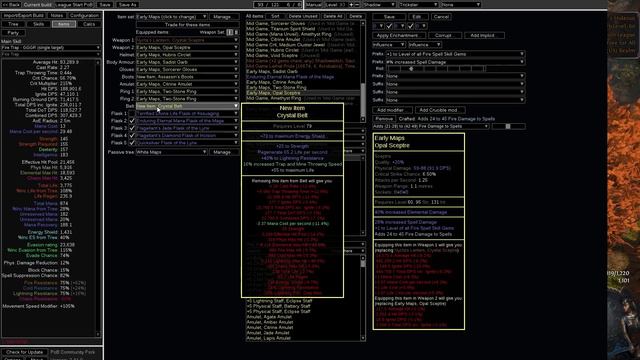Screen dimensions: 640x360
Task: Click Trade for these items
Action: pyautogui.click(x=187, y=24)
